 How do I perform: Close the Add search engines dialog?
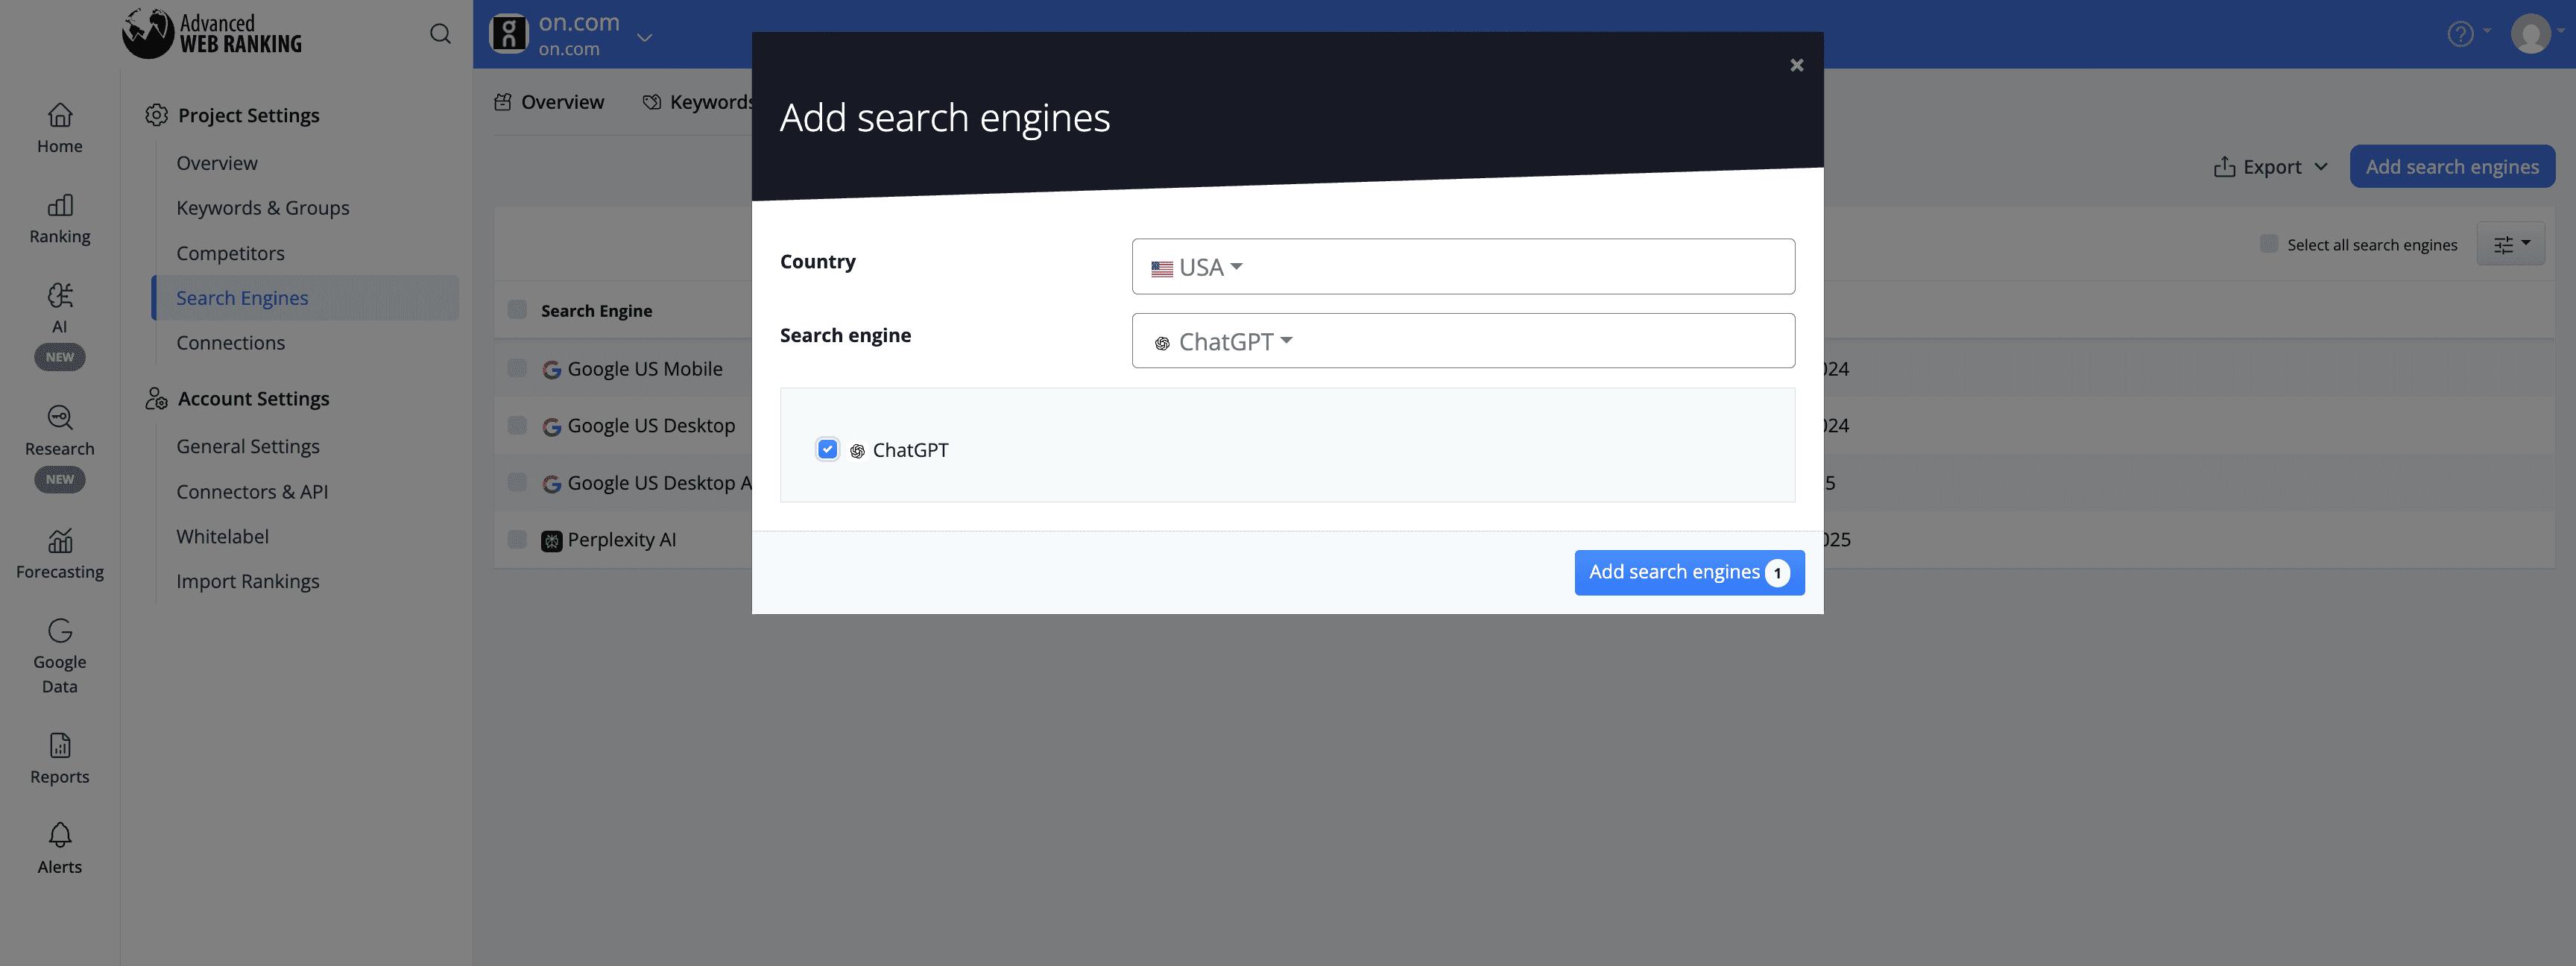(1796, 65)
